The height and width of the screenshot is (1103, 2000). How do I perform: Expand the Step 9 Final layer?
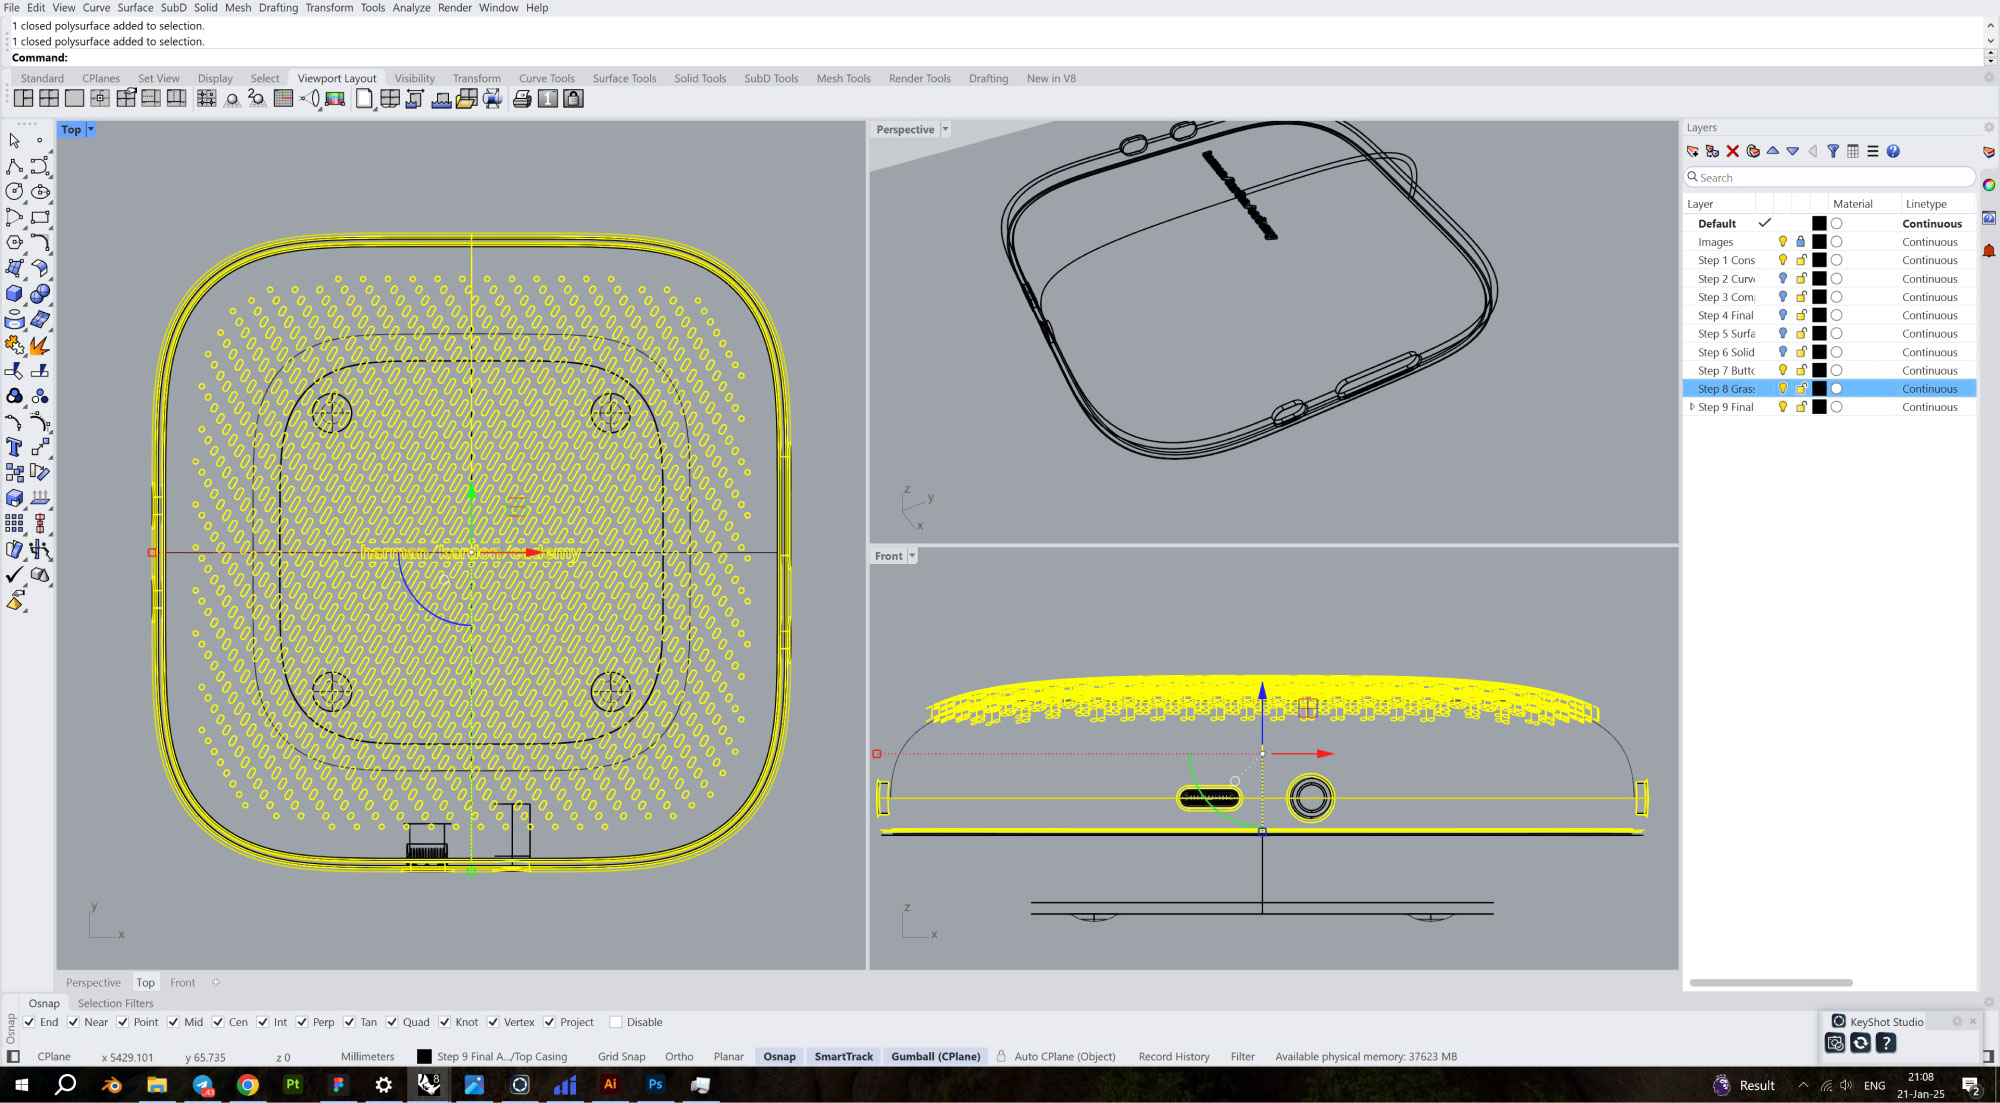1691,407
